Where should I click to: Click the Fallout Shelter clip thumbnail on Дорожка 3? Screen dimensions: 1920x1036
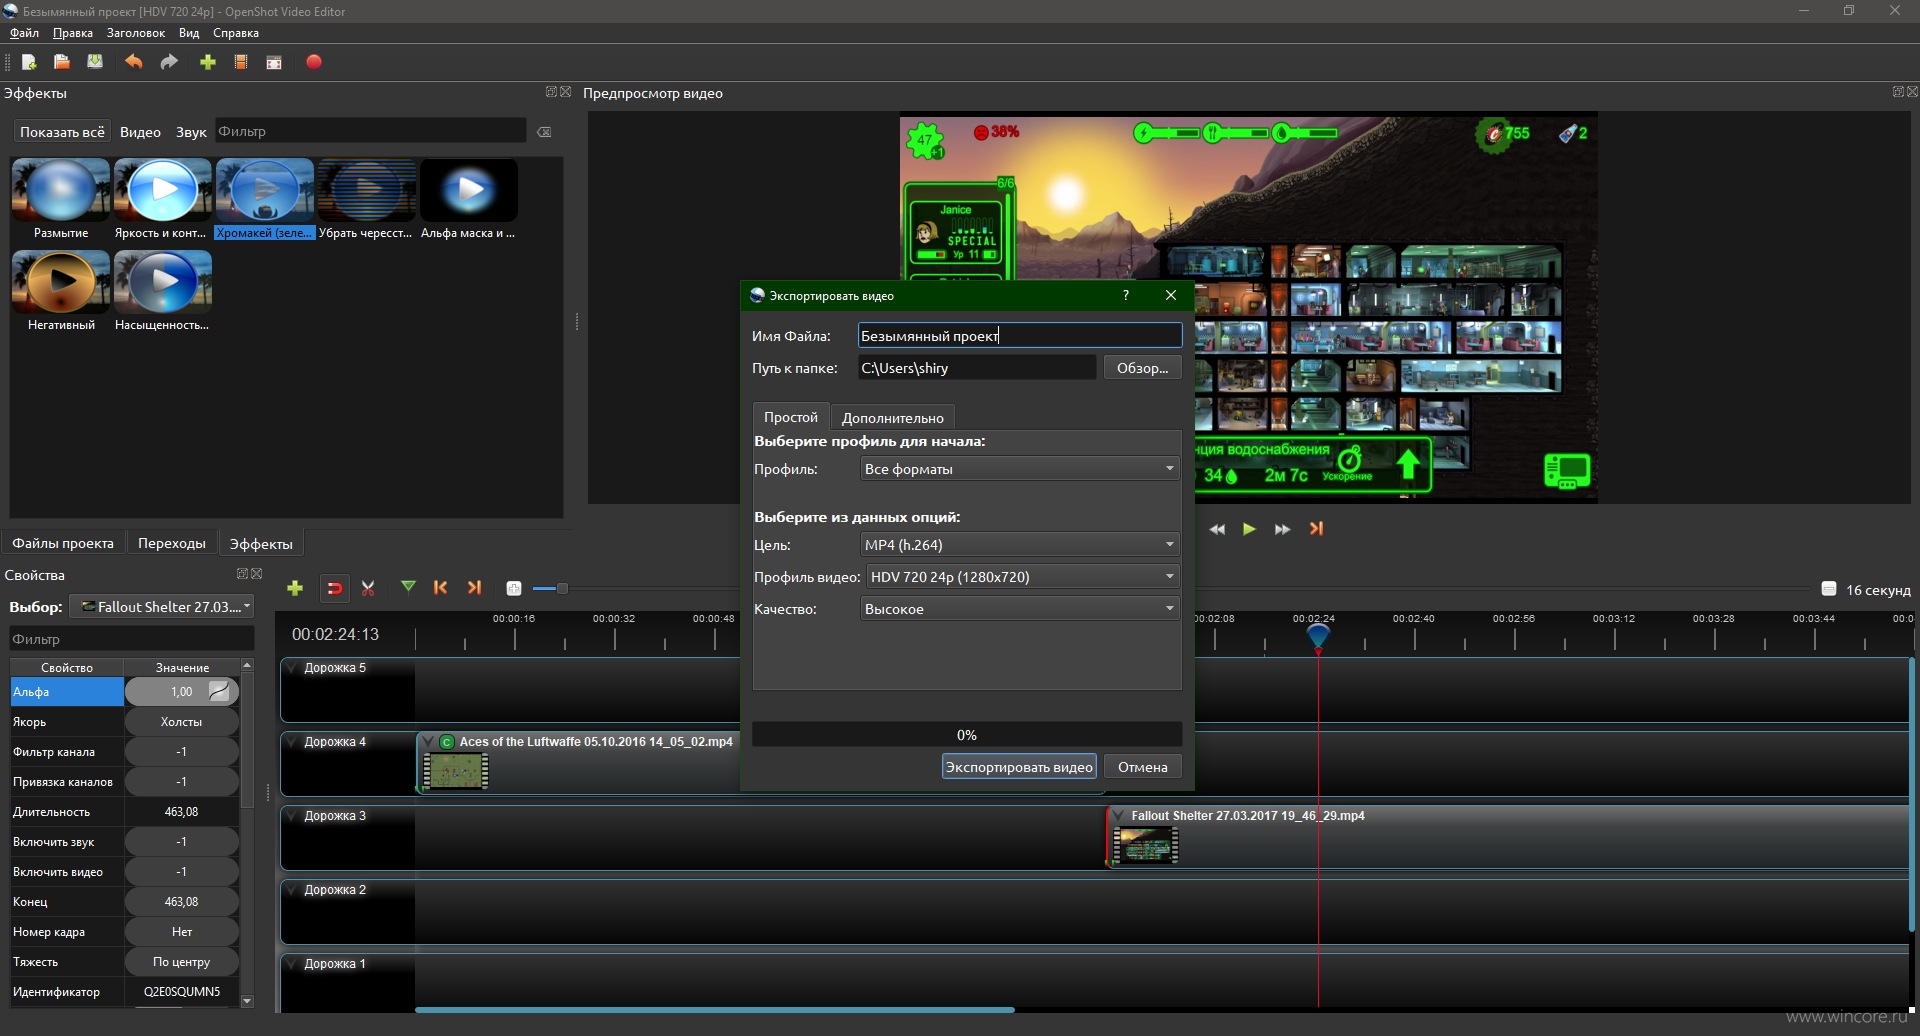tap(1146, 846)
